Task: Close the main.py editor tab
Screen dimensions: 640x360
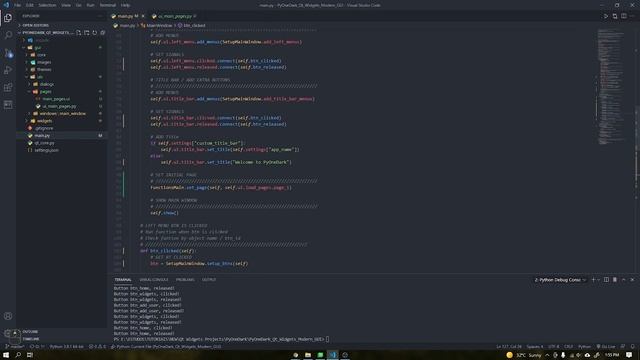Action: (143, 16)
